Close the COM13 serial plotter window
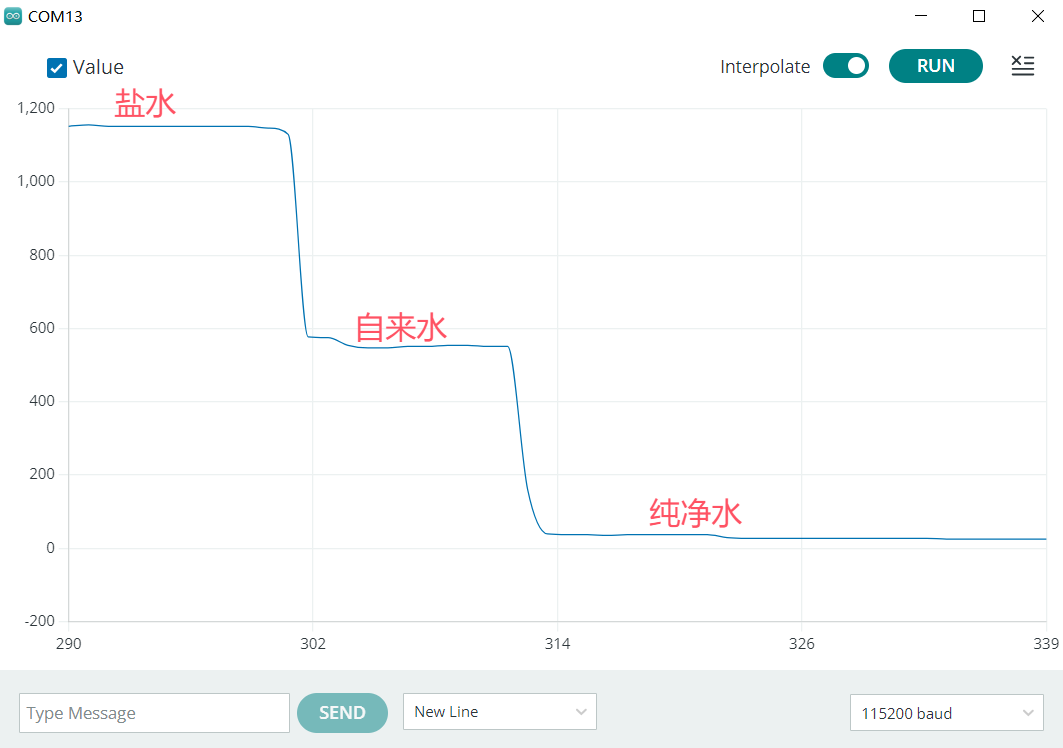Image resolution: width=1063 pixels, height=748 pixels. (x=1037, y=16)
